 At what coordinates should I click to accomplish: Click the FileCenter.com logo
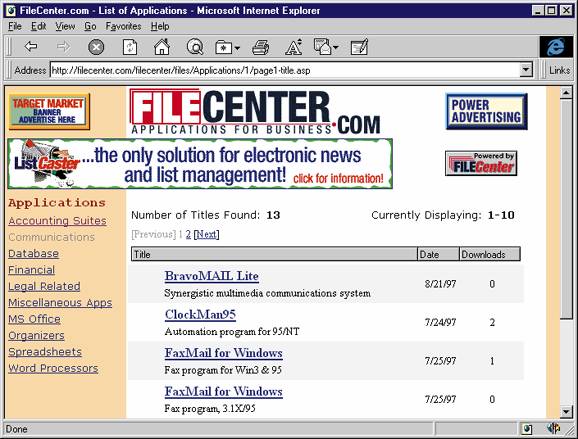coord(255,112)
